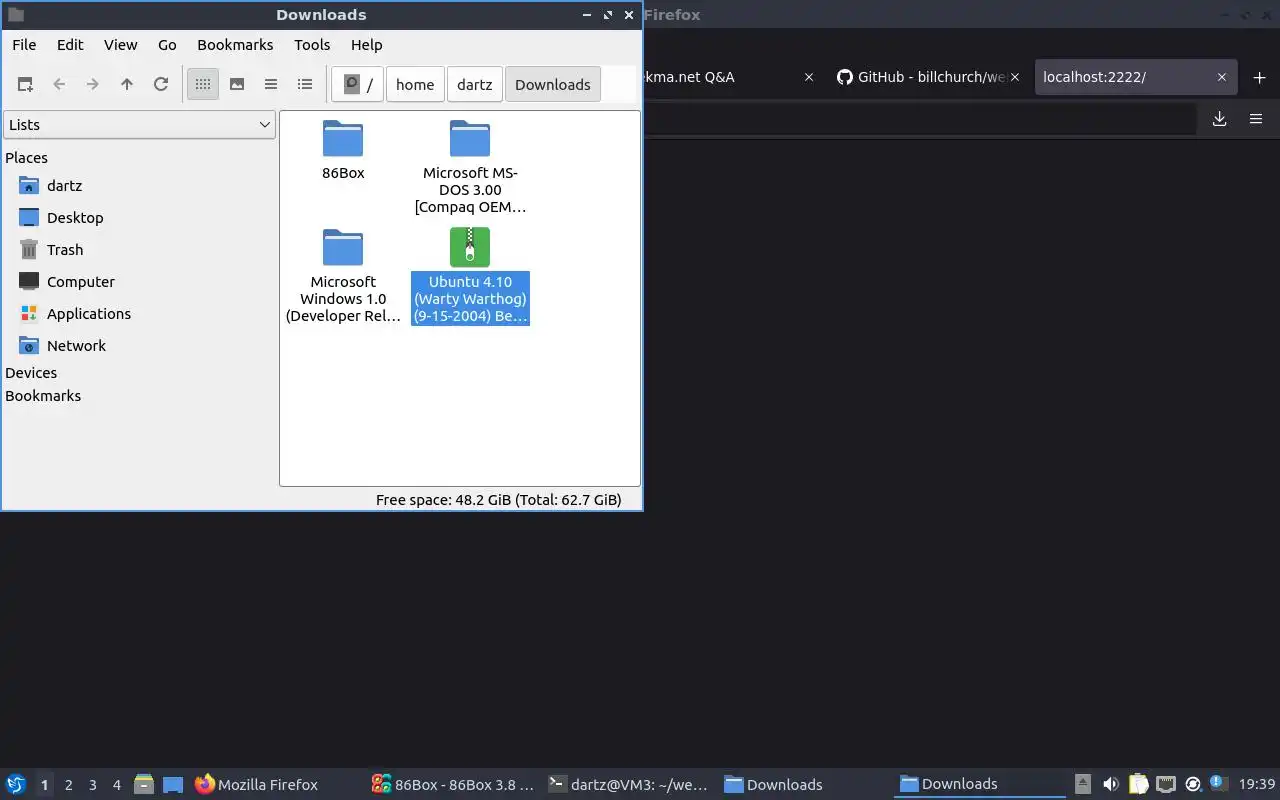Click the 'Downloads' path button
The image size is (1280, 800).
553,85
